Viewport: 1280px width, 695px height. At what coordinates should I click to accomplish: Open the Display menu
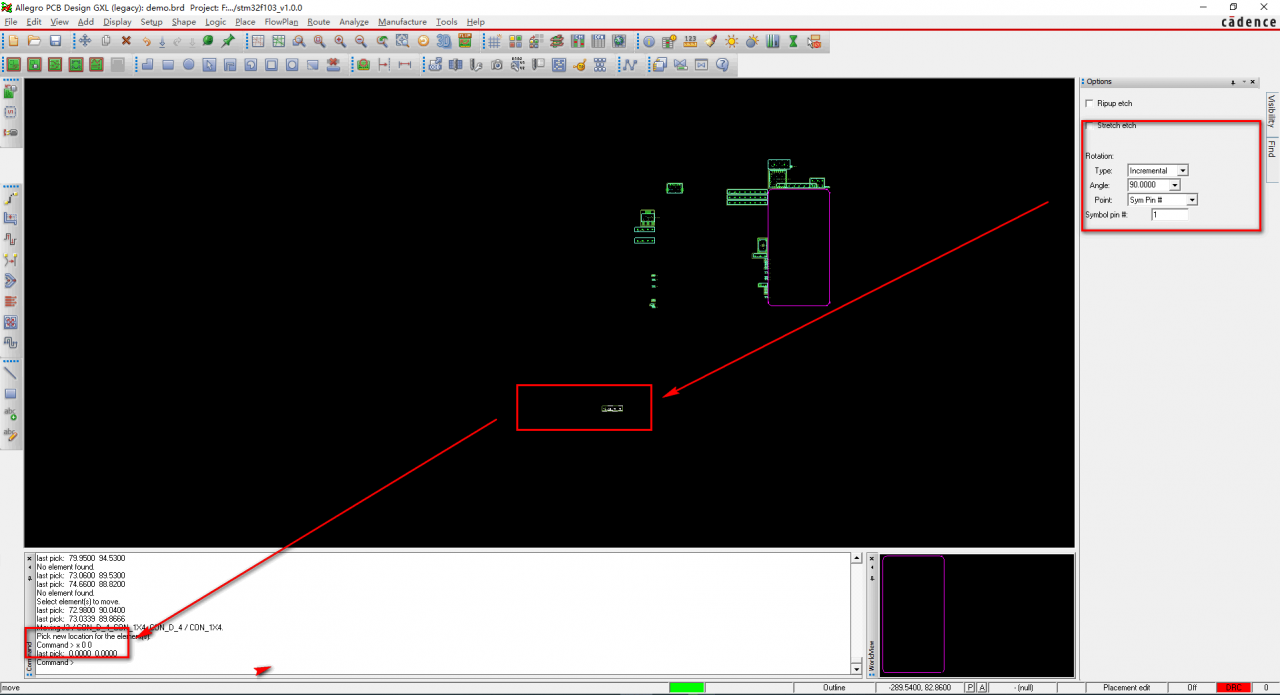pyautogui.click(x=117, y=21)
